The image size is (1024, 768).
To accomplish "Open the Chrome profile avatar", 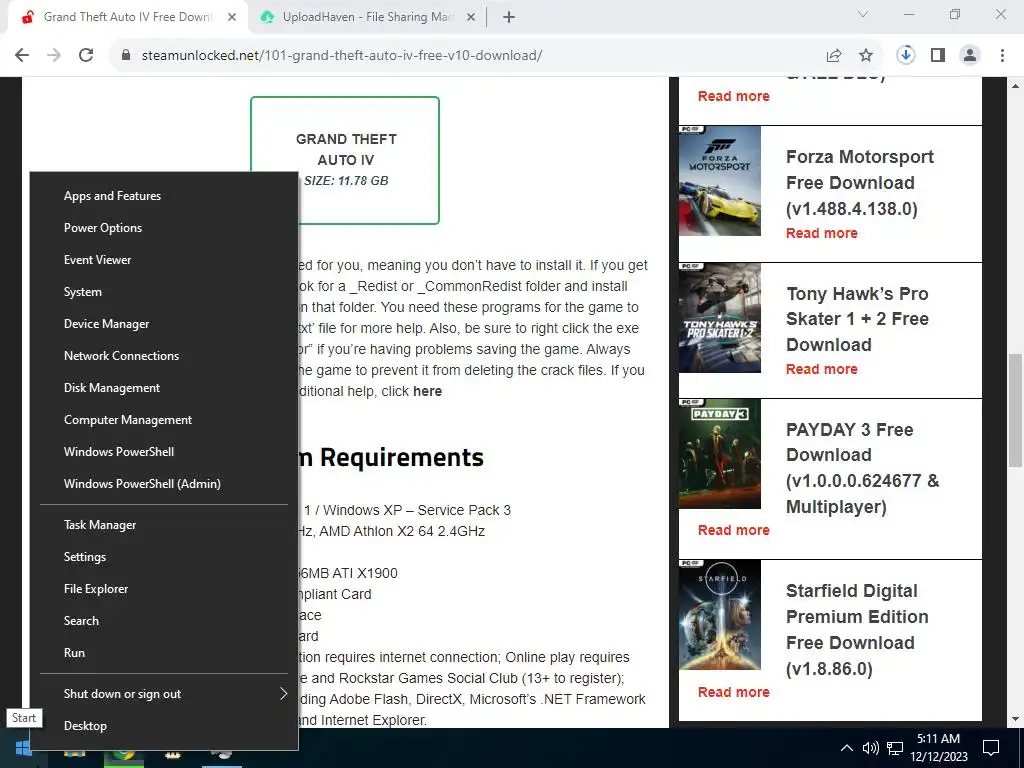I will point(970,56).
